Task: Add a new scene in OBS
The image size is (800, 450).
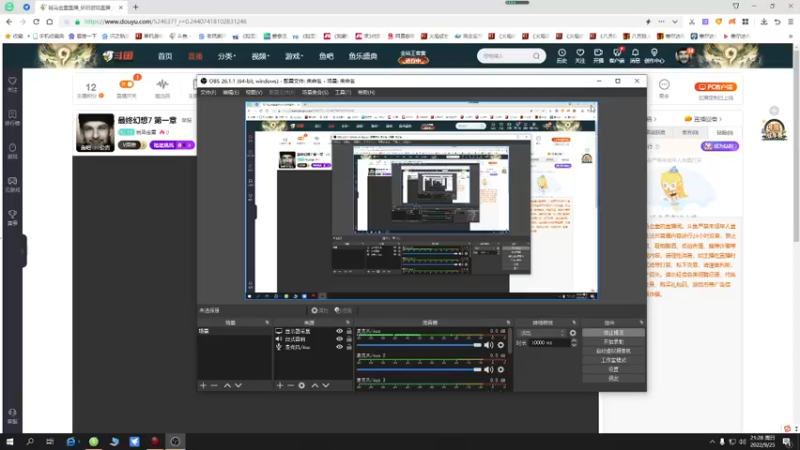Action: 203,386
